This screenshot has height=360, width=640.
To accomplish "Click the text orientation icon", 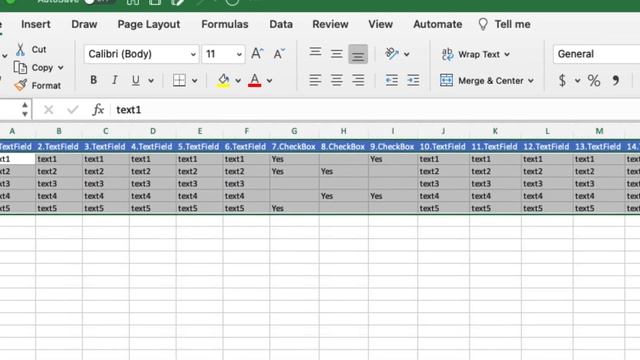I will pyautogui.click(x=392, y=54).
